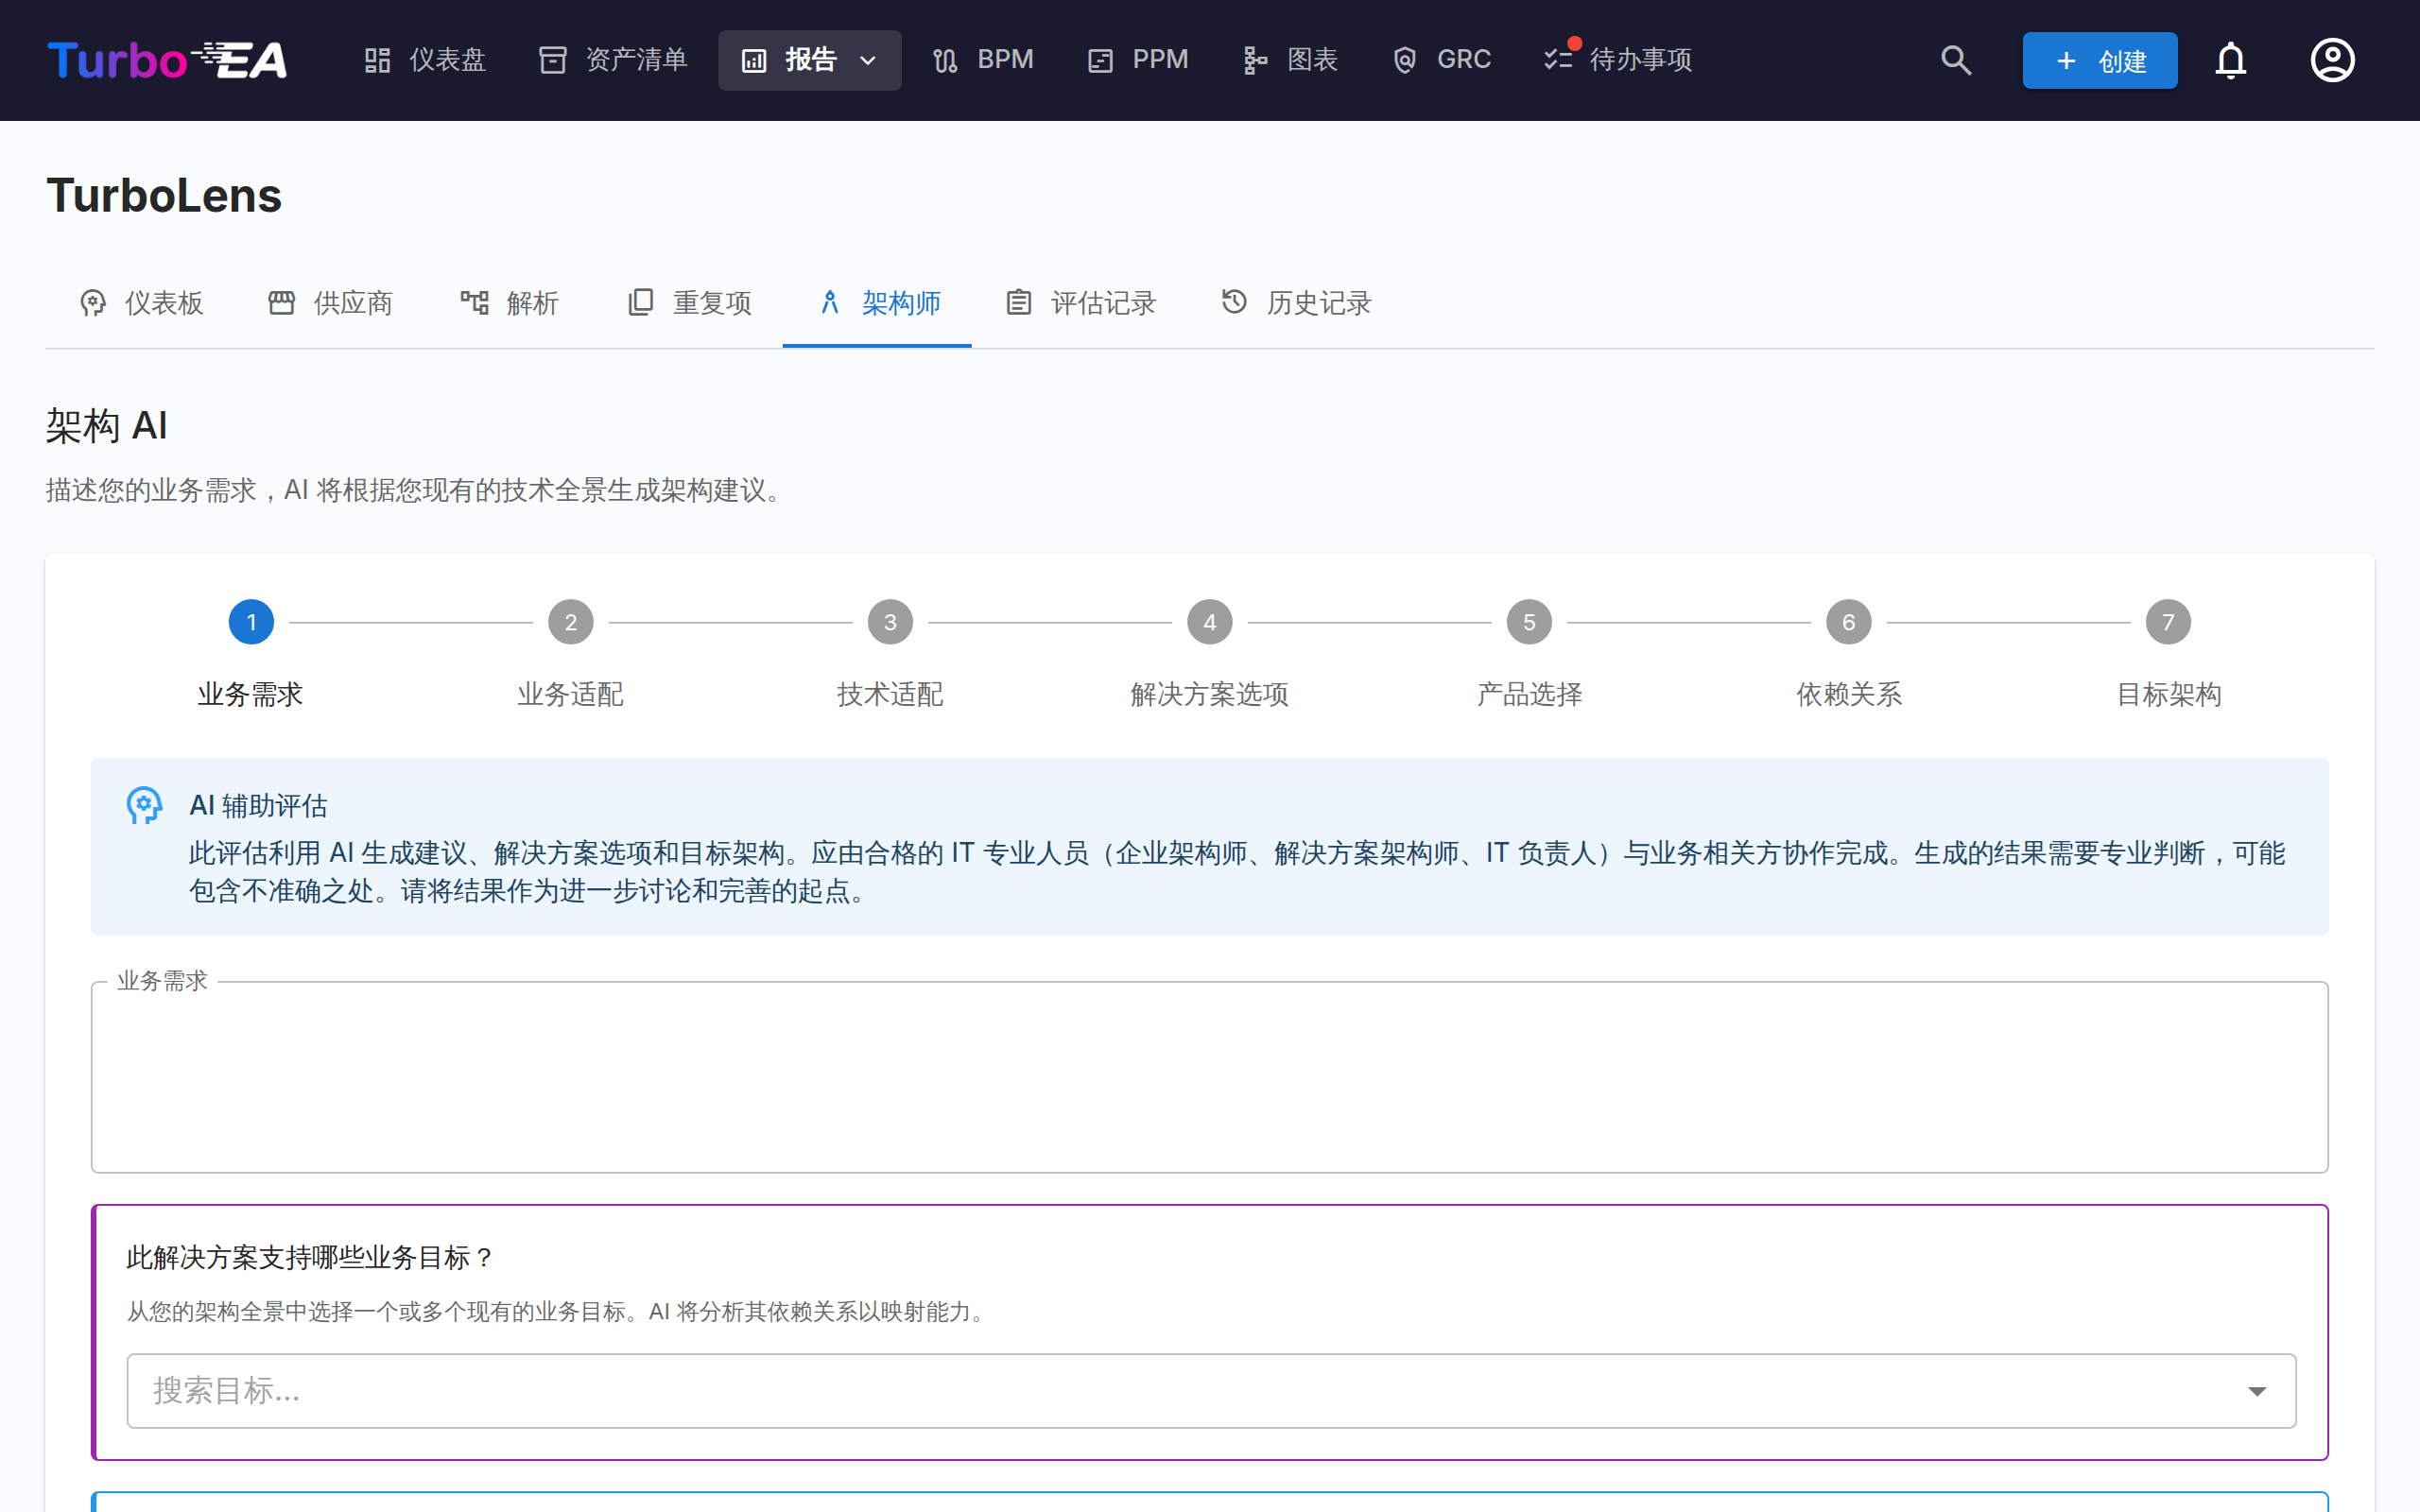Open the PPM nav item

(1138, 60)
